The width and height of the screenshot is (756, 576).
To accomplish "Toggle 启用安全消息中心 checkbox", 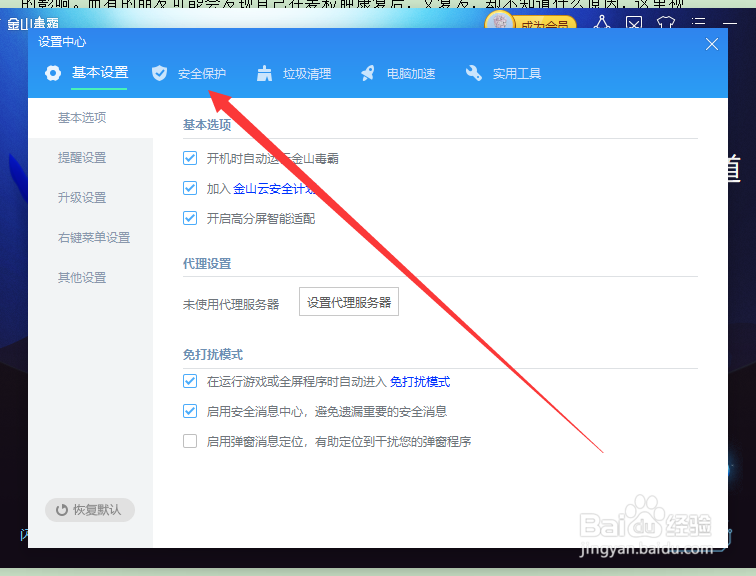I will point(190,411).
